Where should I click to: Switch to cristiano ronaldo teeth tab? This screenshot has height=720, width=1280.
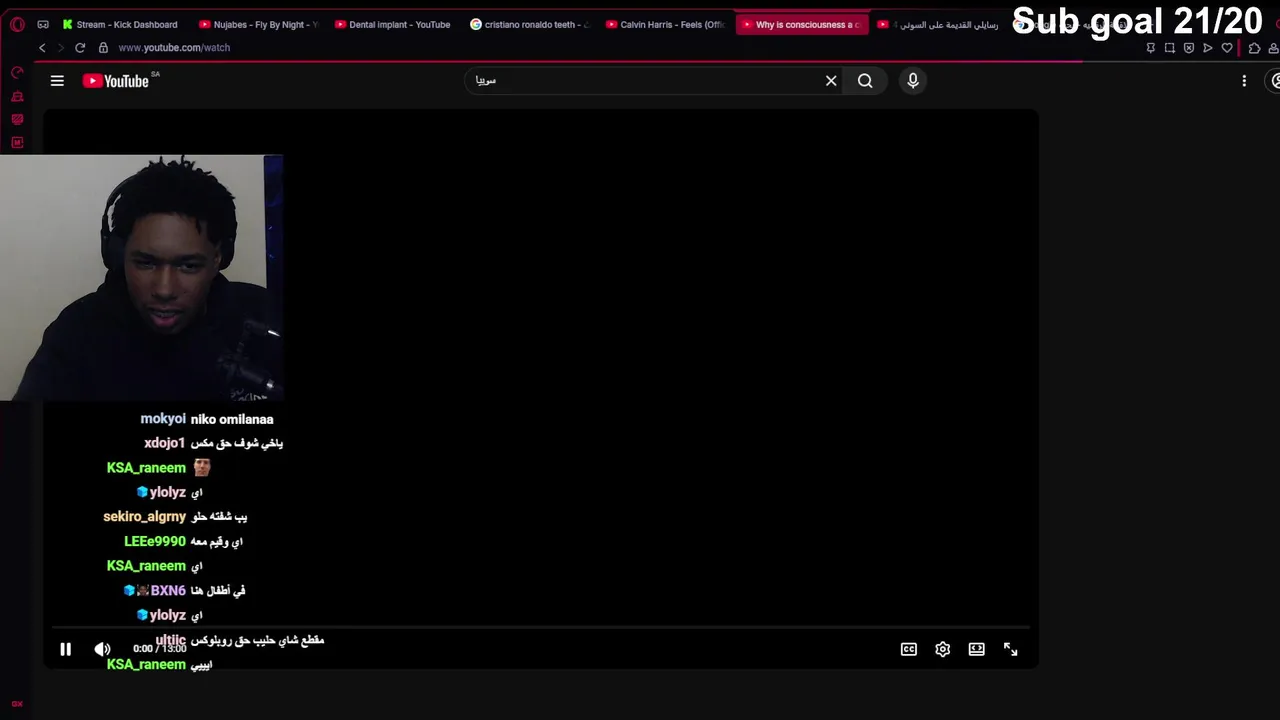[530, 24]
